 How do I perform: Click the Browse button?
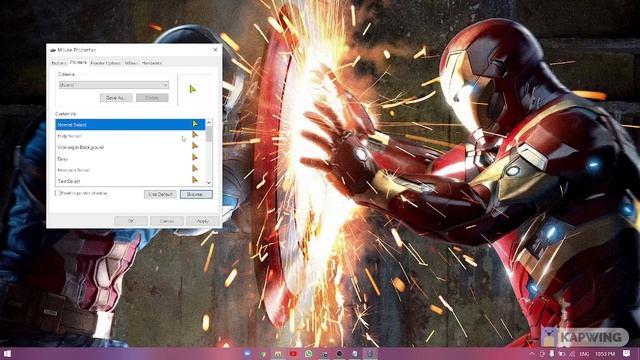(x=196, y=194)
